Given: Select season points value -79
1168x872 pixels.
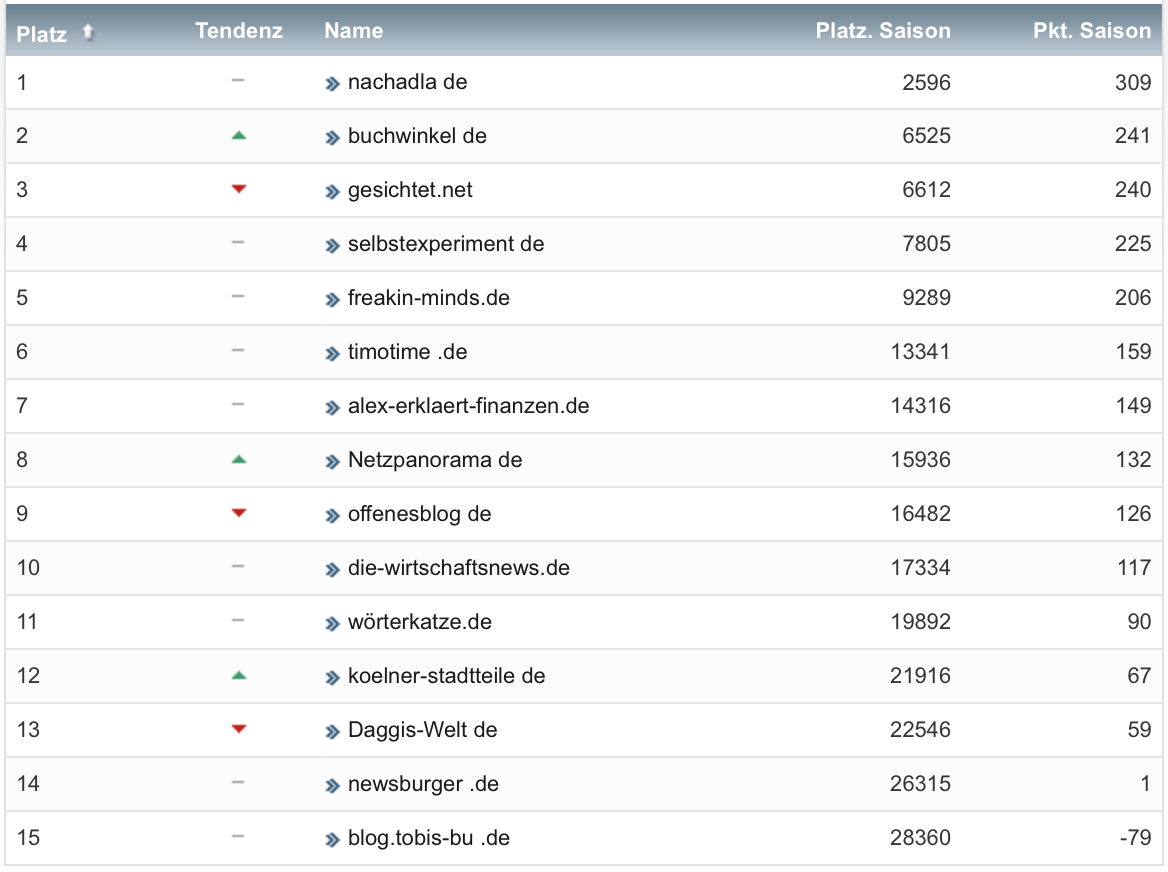Looking at the screenshot, I should point(1135,838).
